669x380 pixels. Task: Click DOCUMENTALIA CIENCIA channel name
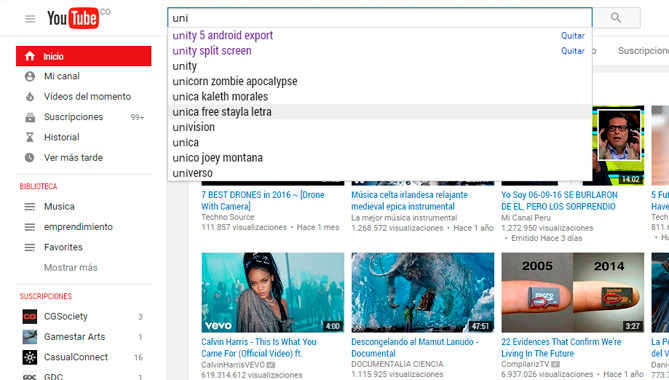pos(397,364)
